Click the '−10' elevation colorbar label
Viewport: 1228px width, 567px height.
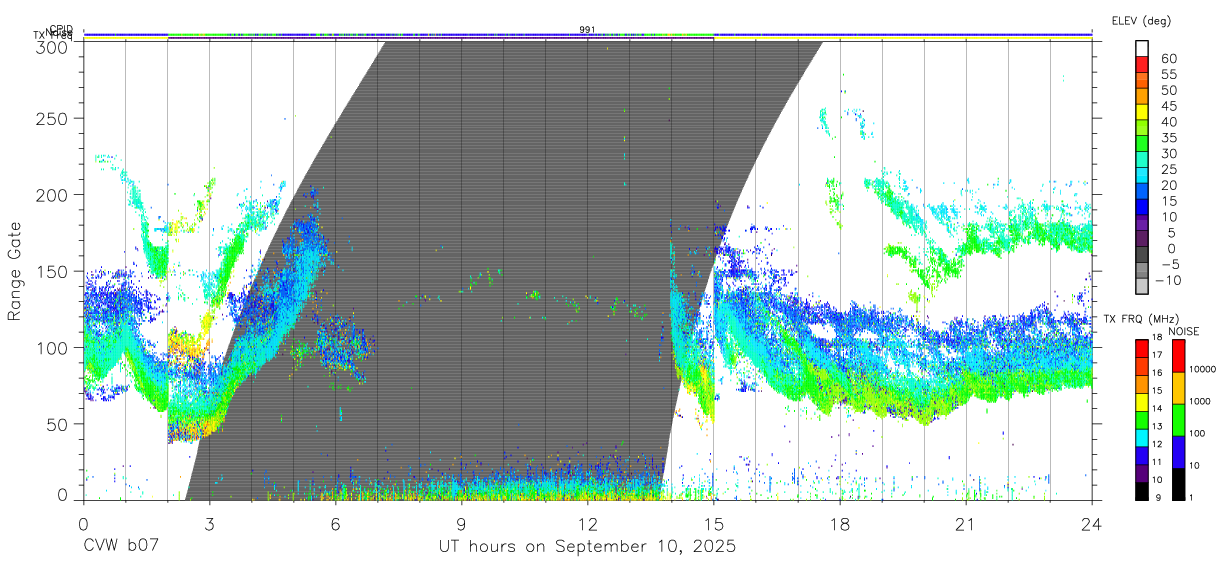tap(1167, 280)
